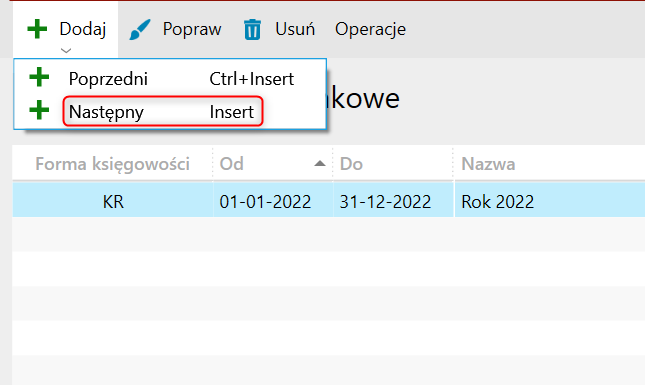
Task: Select the 01-01-2022 start date cell
Action: coord(273,202)
